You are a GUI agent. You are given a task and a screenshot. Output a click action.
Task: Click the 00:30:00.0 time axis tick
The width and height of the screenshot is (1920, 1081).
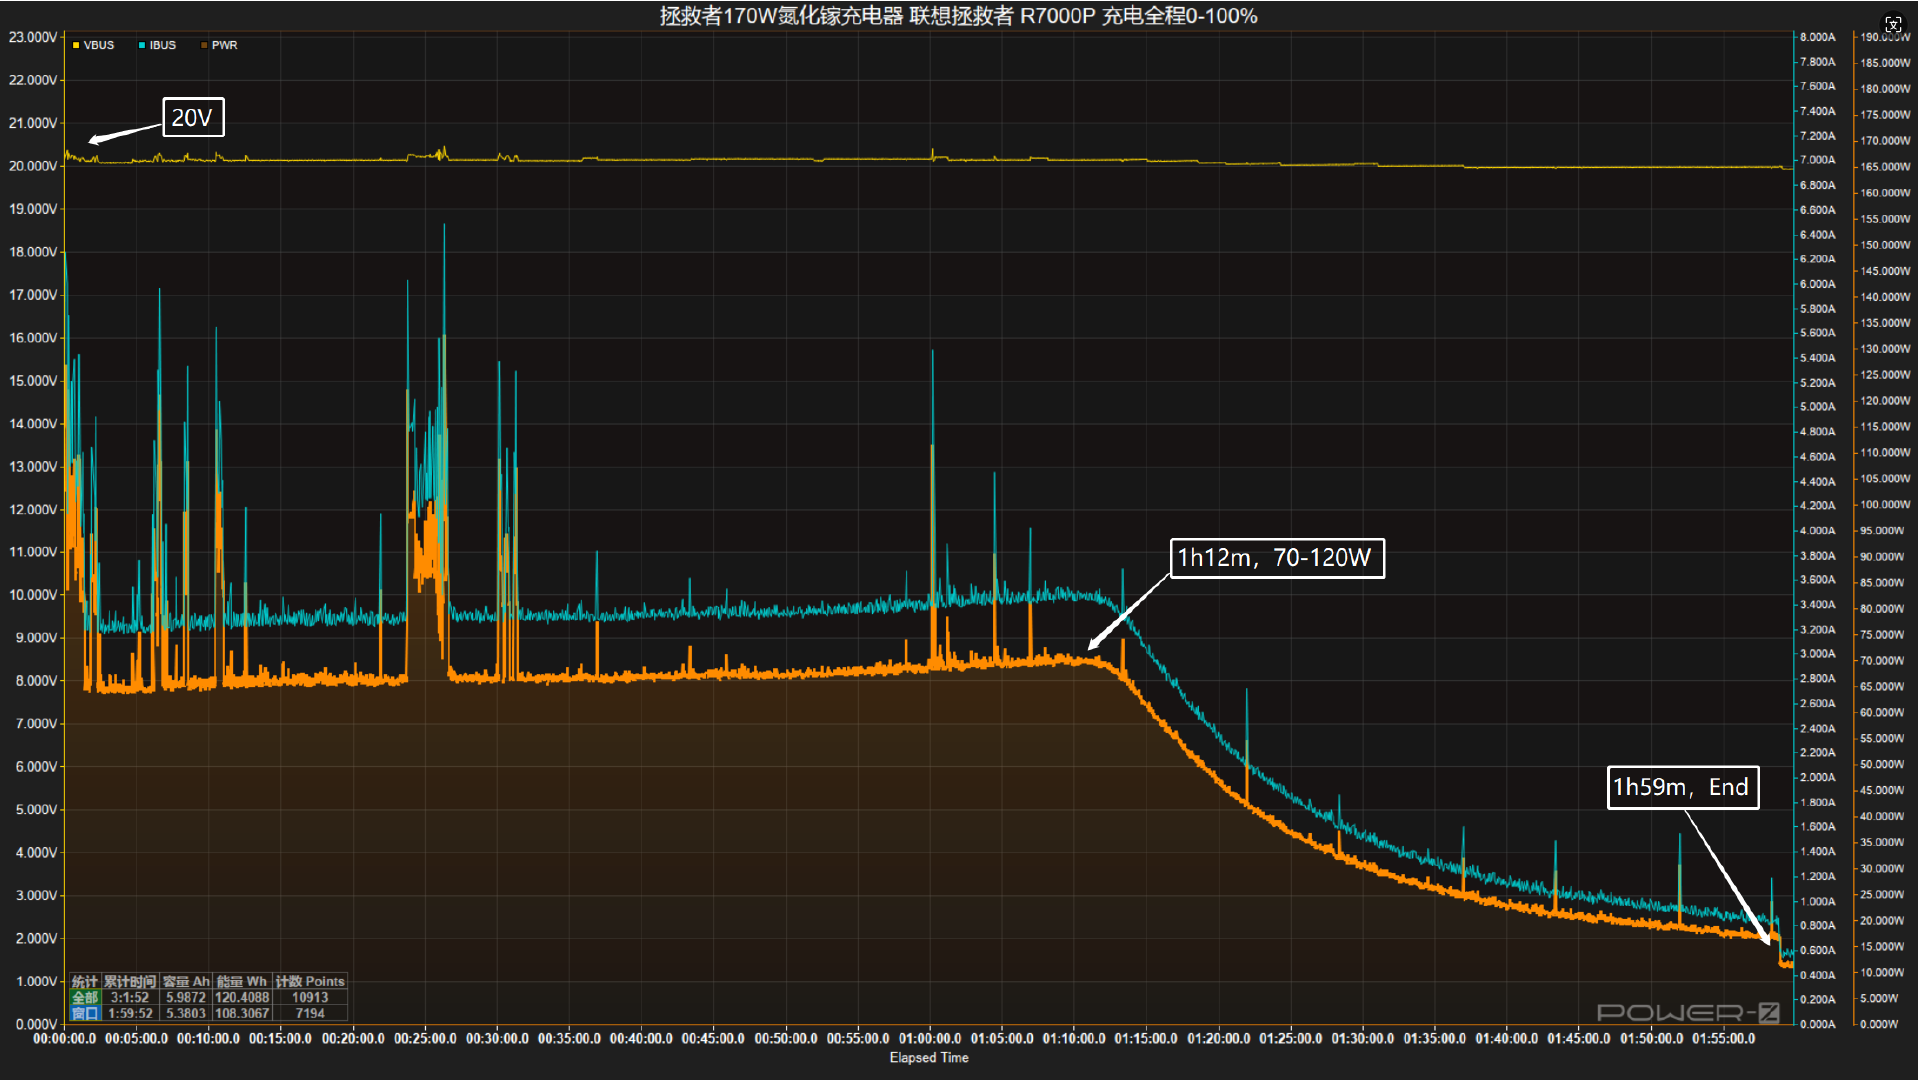pos(497,1039)
